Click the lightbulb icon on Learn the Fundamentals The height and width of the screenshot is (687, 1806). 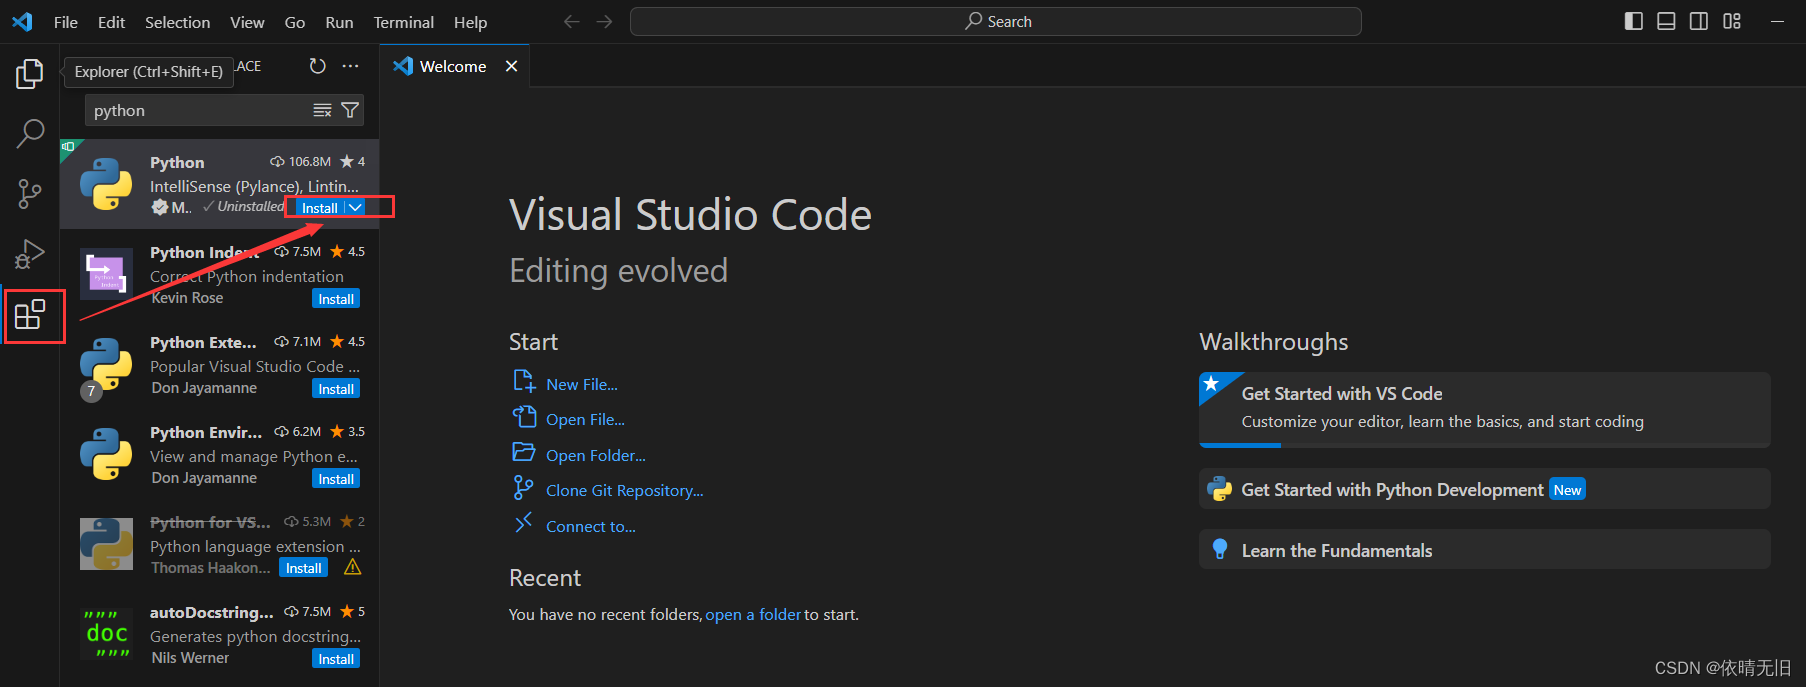pos(1219,549)
